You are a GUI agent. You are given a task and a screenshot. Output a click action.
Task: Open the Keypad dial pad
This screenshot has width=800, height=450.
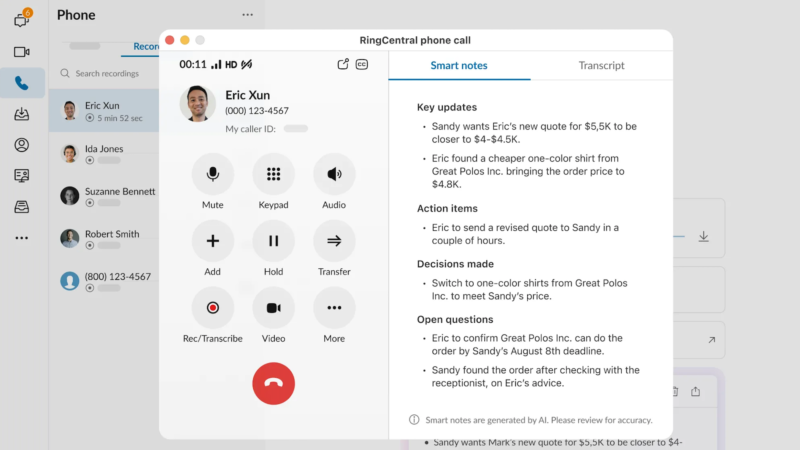tap(273, 174)
